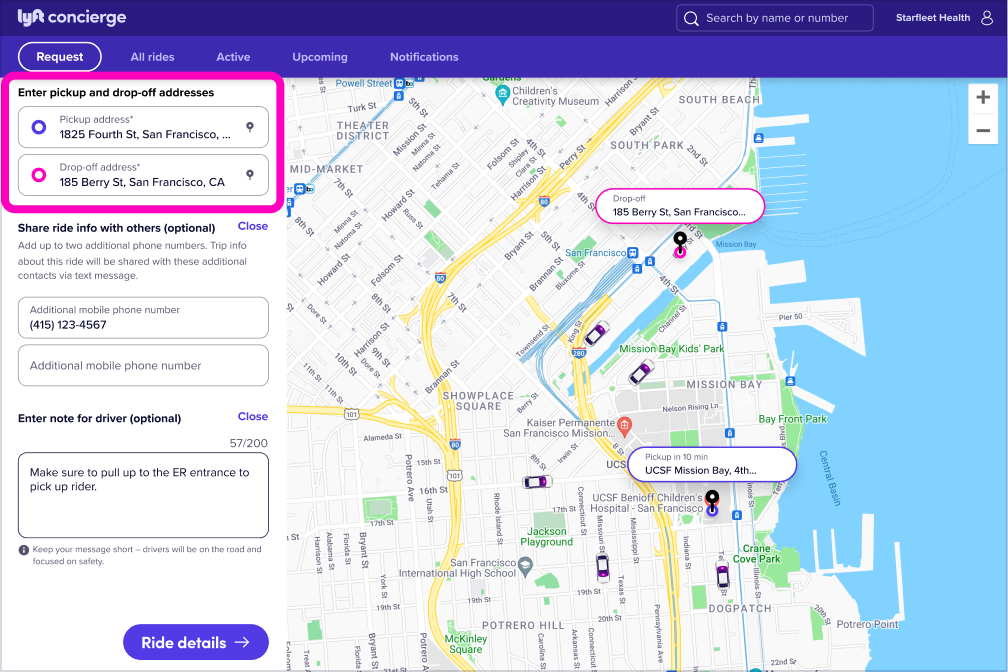The image size is (1008, 672).
Task: Click the driver note text area
Action: pyautogui.click(x=143, y=495)
